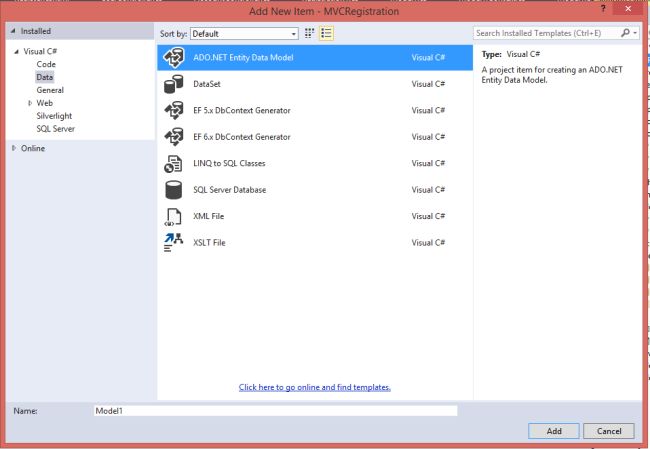650x449 pixels.
Task: Select the Code category
Action: pyautogui.click(x=46, y=64)
